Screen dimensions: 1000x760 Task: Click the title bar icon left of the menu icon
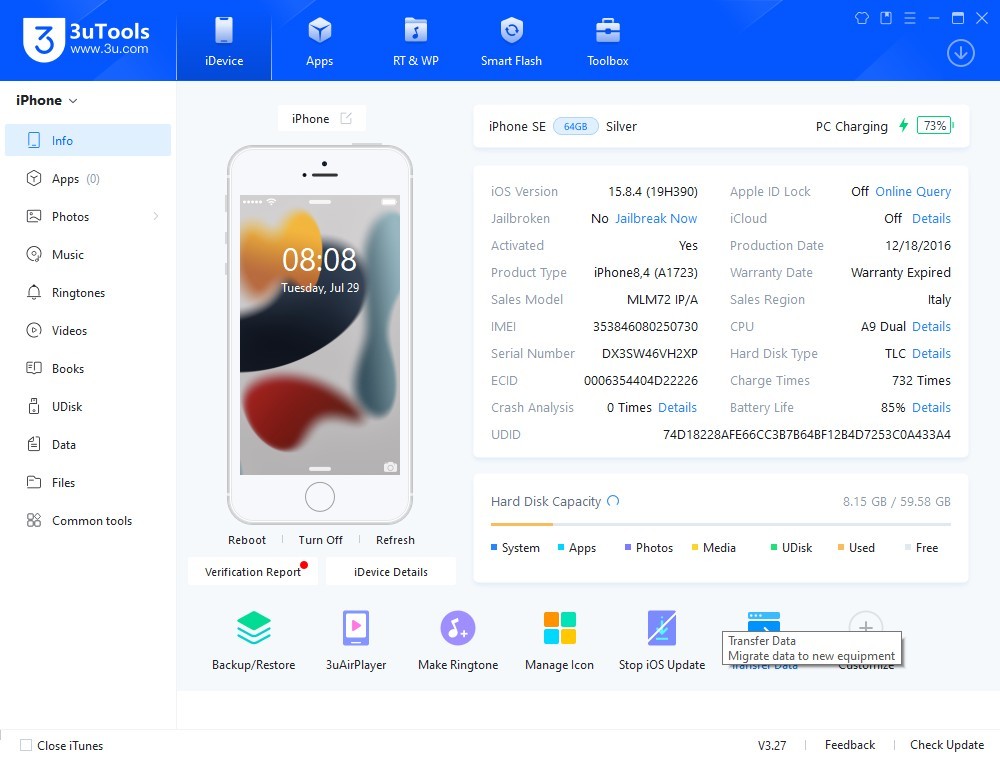(x=886, y=18)
